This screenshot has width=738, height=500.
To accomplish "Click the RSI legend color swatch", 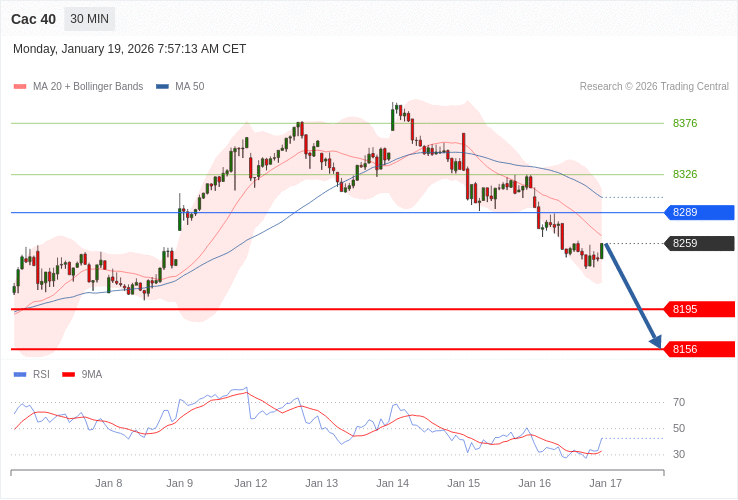I will (x=20, y=375).
